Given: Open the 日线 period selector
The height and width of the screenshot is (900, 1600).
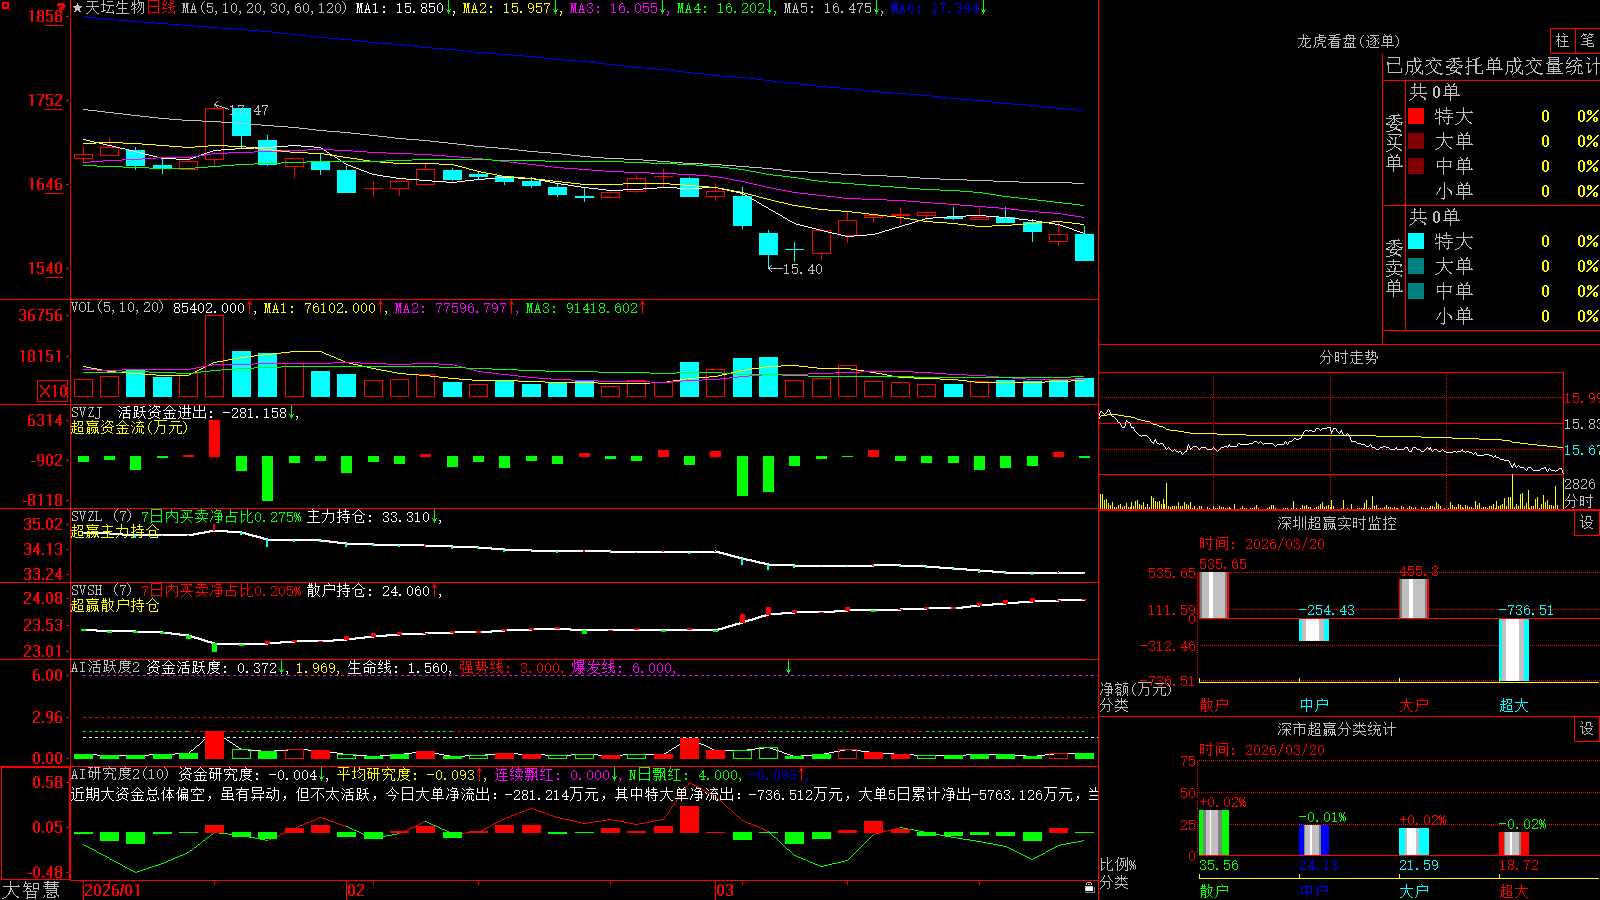Looking at the screenshot, I should click(161, 8).
